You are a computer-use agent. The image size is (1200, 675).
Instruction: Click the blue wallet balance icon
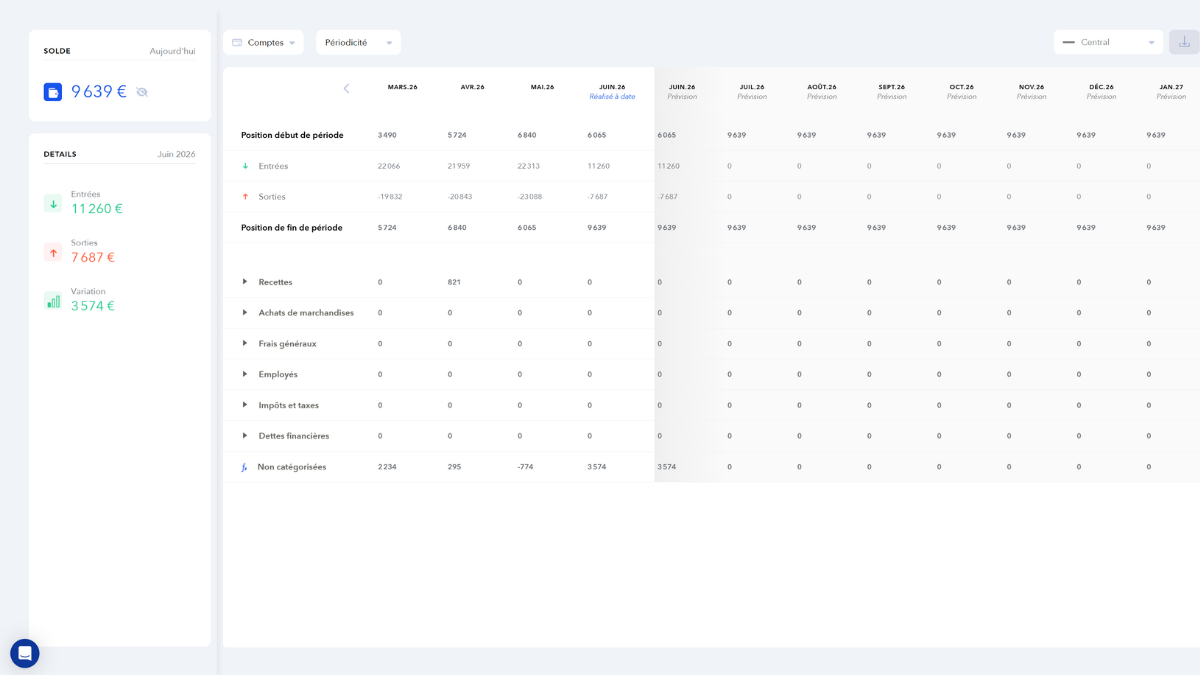click(53, 92)
